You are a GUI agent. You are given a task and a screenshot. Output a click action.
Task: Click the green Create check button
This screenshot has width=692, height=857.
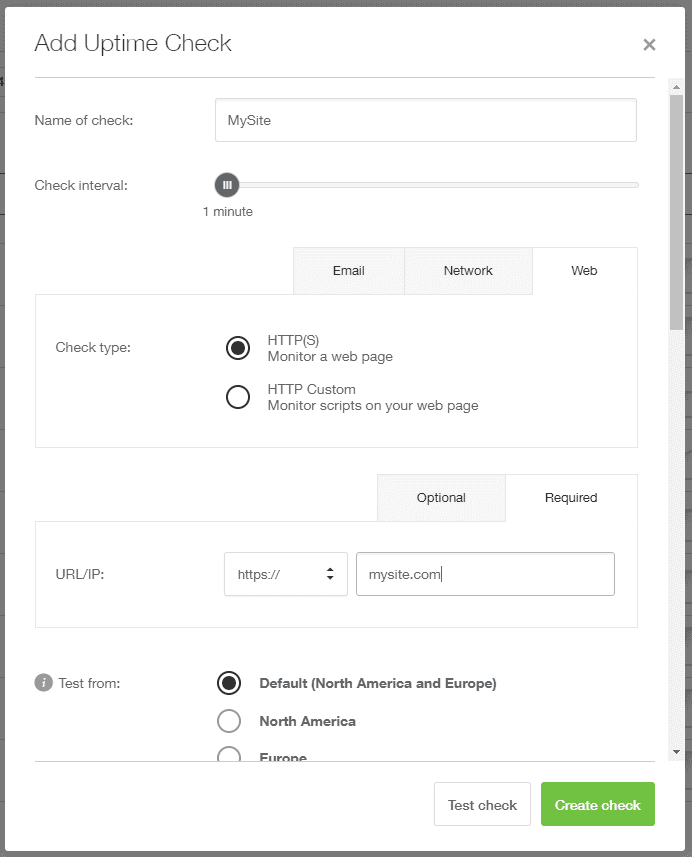(597, 804)
